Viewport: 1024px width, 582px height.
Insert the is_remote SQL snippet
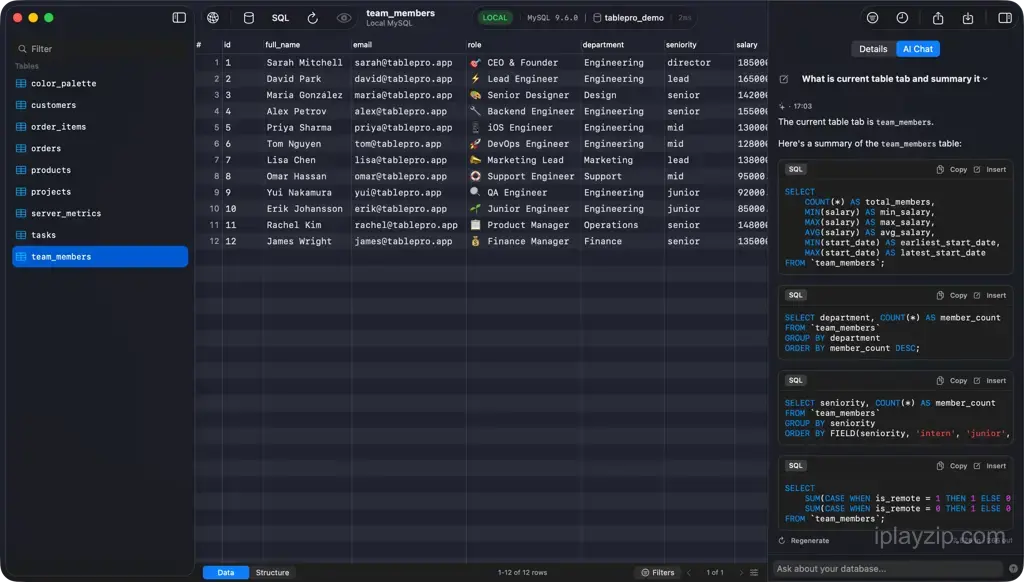point(990,466)
